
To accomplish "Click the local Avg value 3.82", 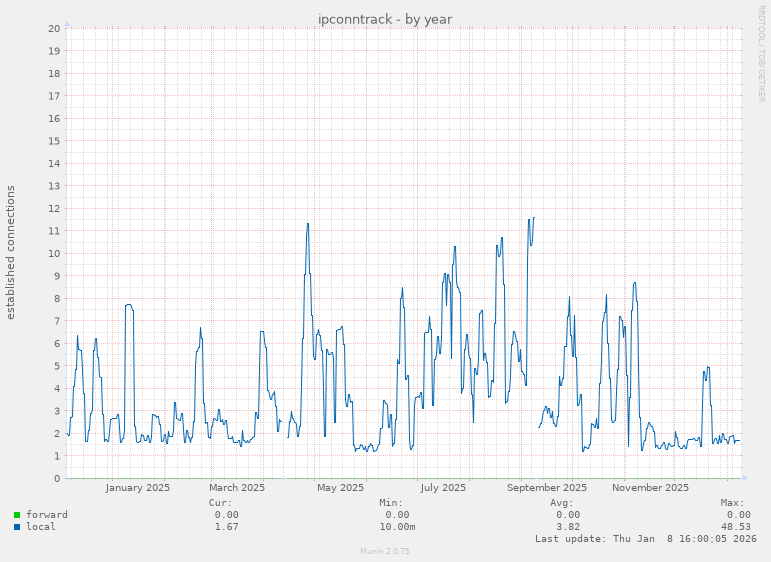I will pyautogui.click(x=567, y=527).
